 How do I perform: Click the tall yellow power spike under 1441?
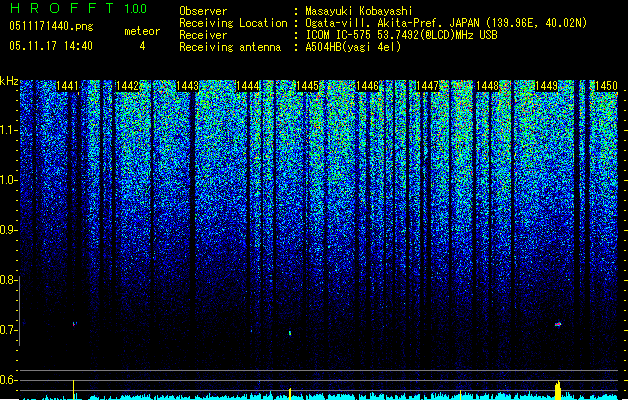[x=73, y=390]
